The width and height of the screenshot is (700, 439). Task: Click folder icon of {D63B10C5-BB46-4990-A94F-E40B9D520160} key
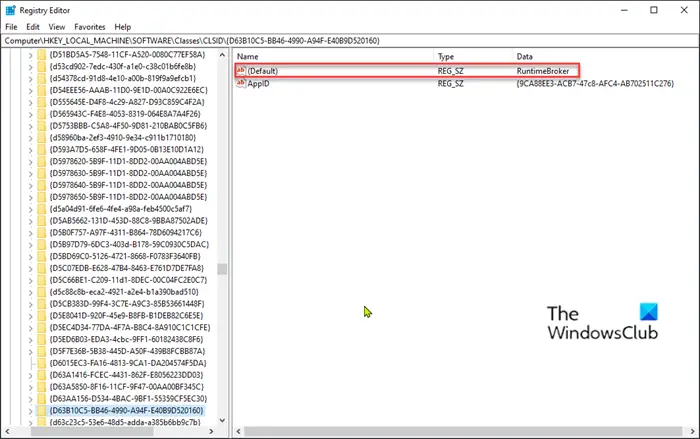pos(42,410)
